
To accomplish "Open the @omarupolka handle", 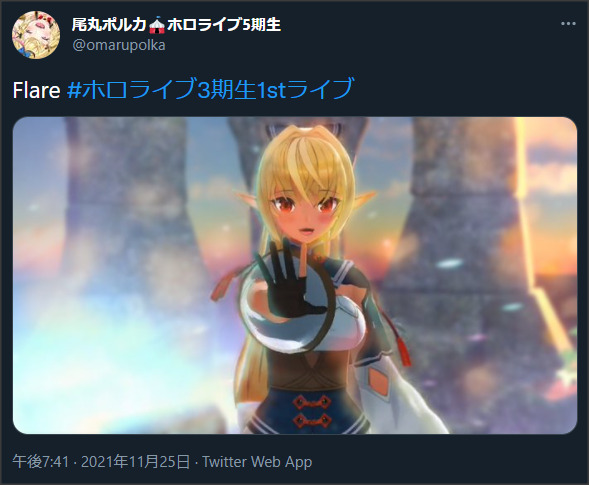I will coord(119,45).
